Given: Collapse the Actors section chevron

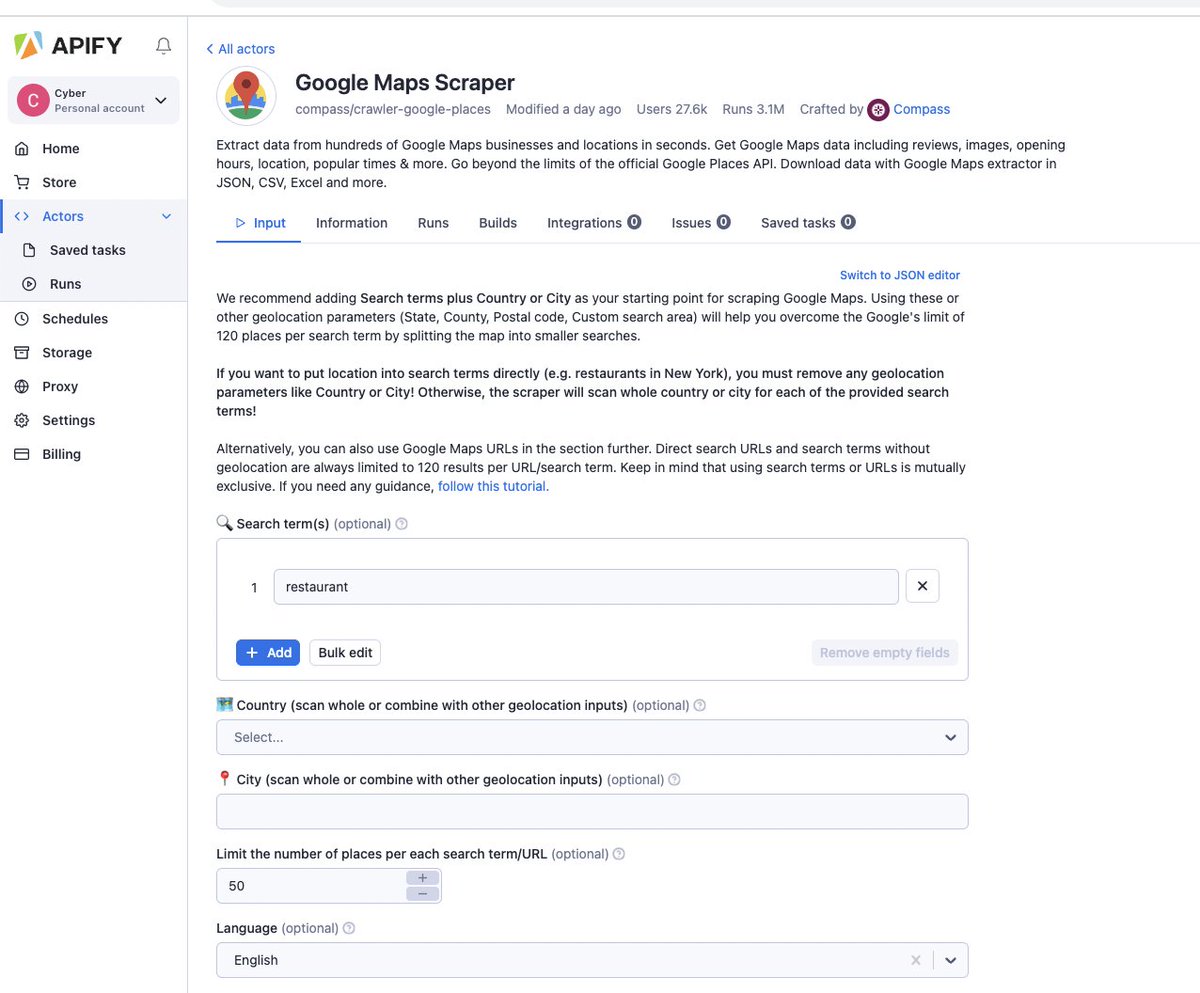Looking at the screenshot, I should point(166,216).
